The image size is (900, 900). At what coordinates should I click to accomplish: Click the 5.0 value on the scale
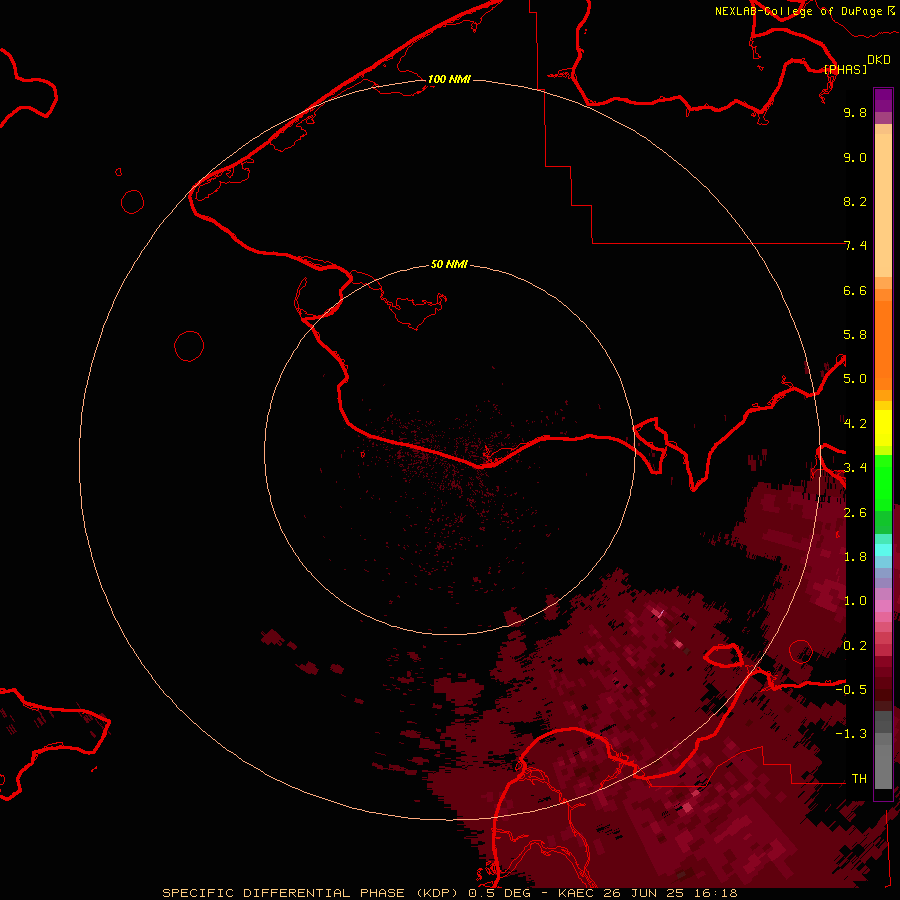pyautogui.click(x=855, y=379)
